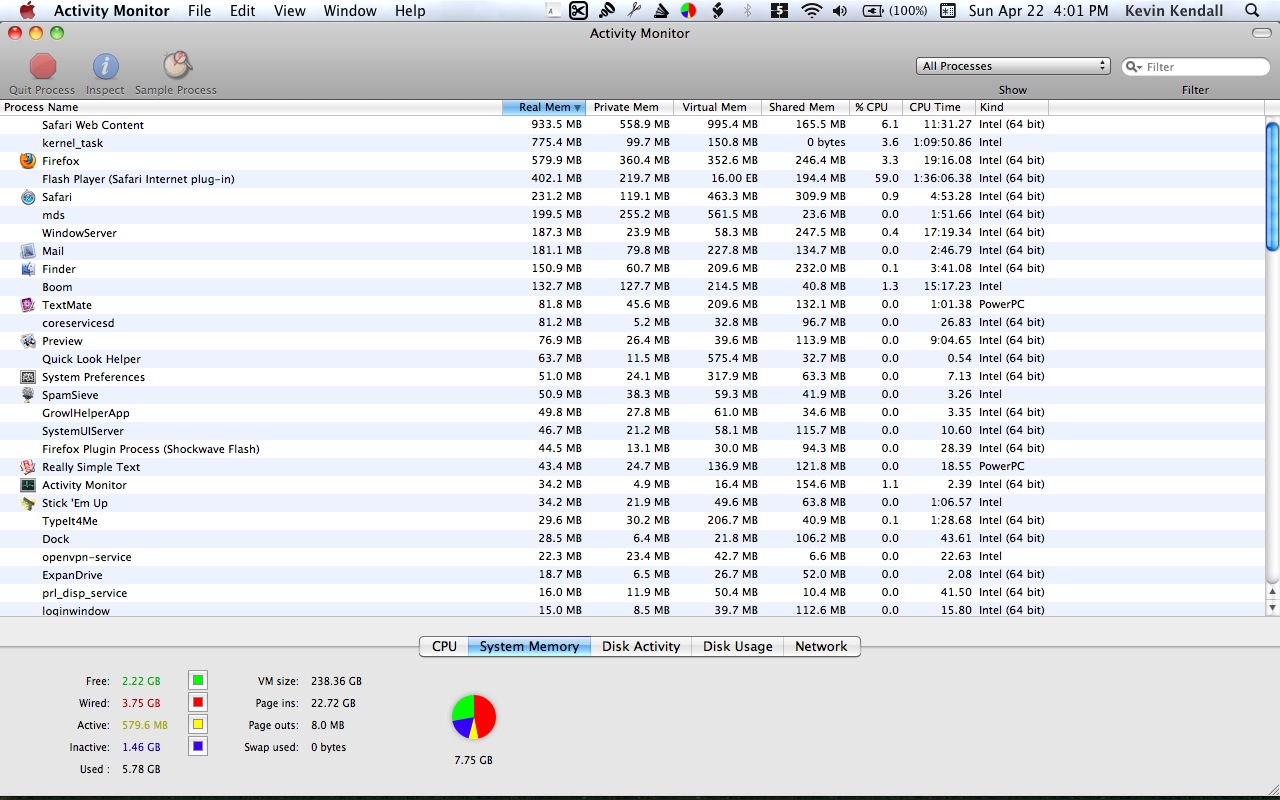Screen dimensions: 1280x800
Task: Click the yellow Active memory color swatch
Action: 198,725
